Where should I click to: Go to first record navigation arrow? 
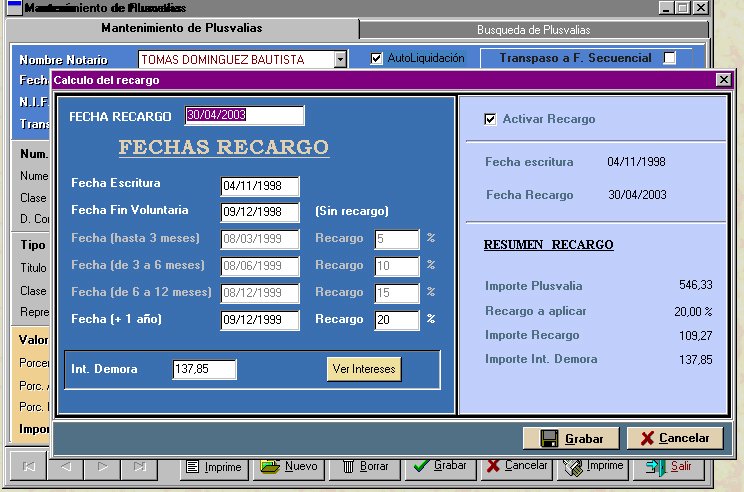(28, 466)
